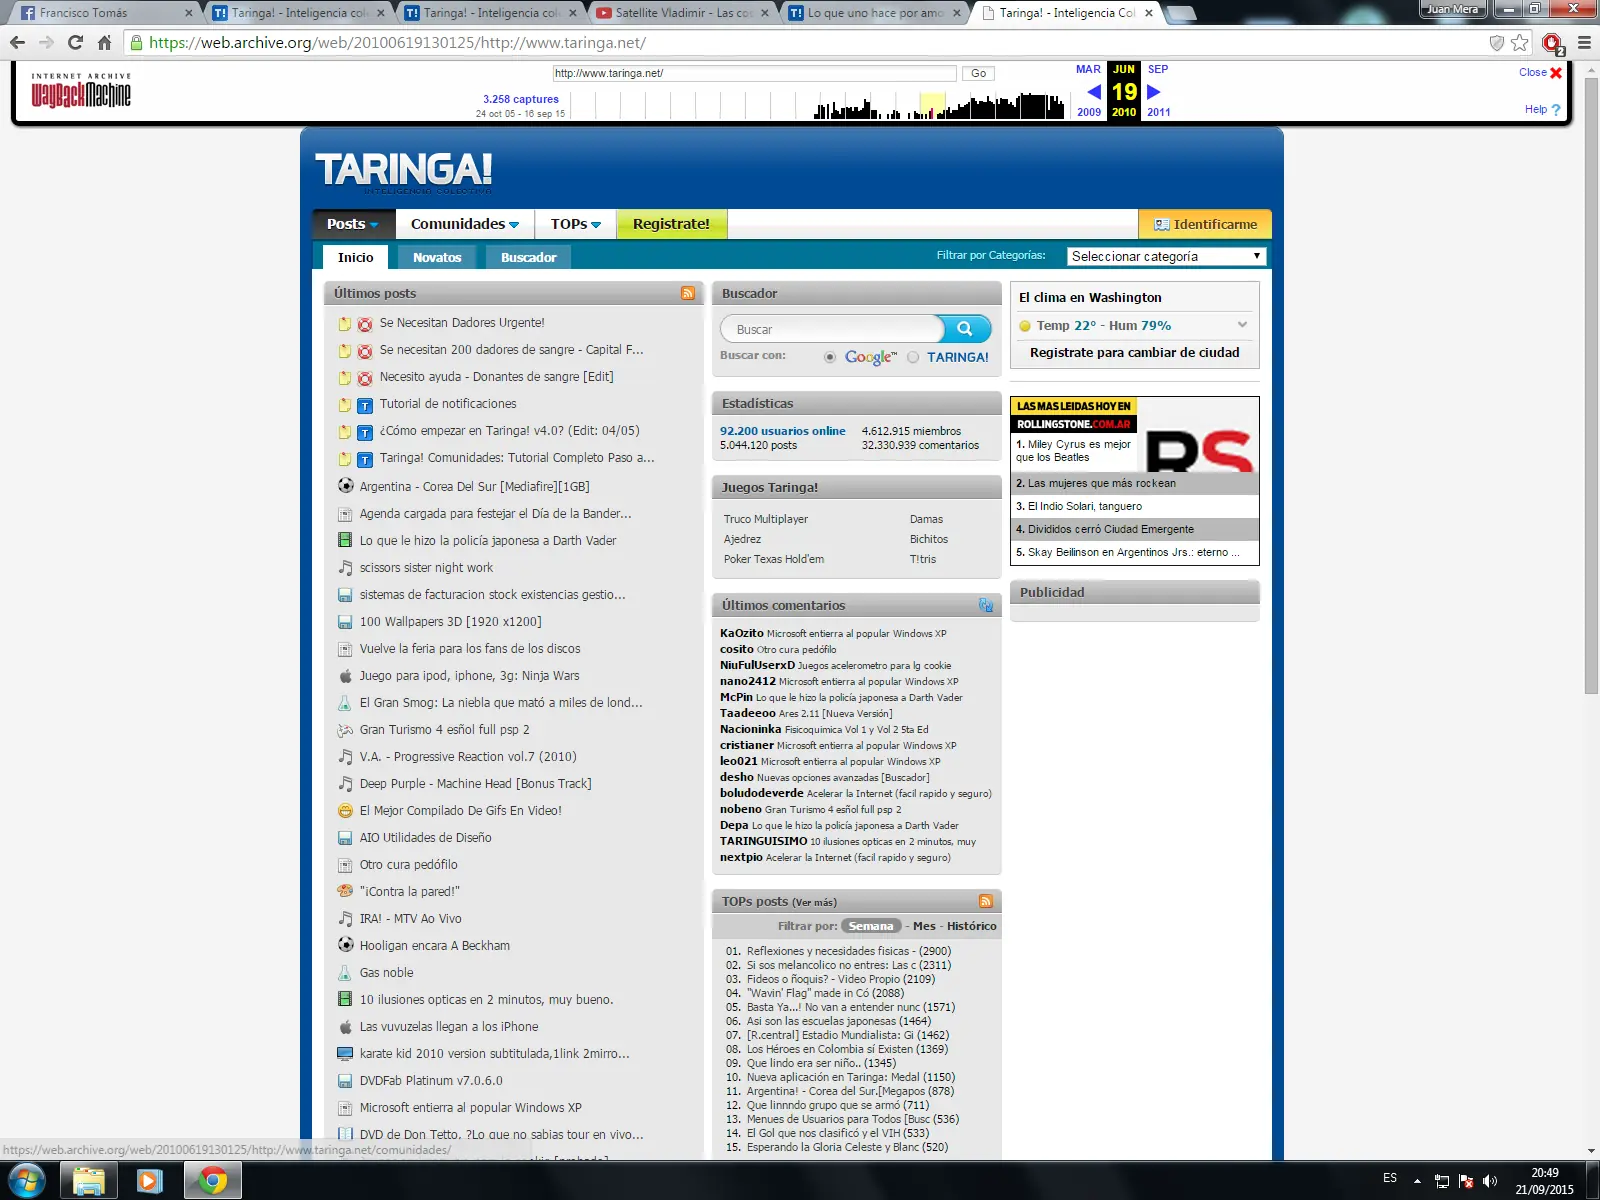Click the Identificarme button
The image size is (1600, 1200).
tap(1205, 224)
